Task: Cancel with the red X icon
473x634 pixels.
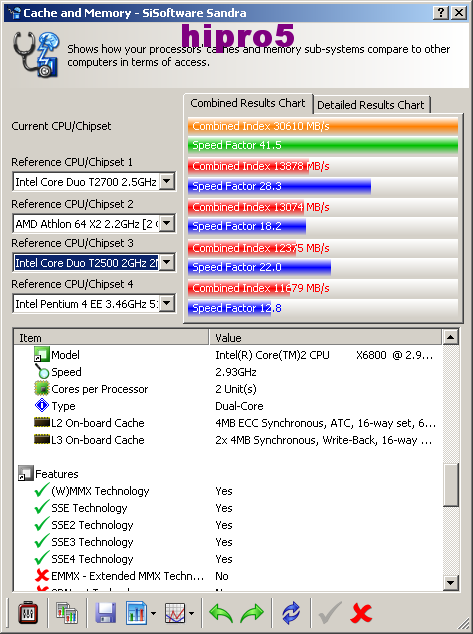Action: point(361,613)
